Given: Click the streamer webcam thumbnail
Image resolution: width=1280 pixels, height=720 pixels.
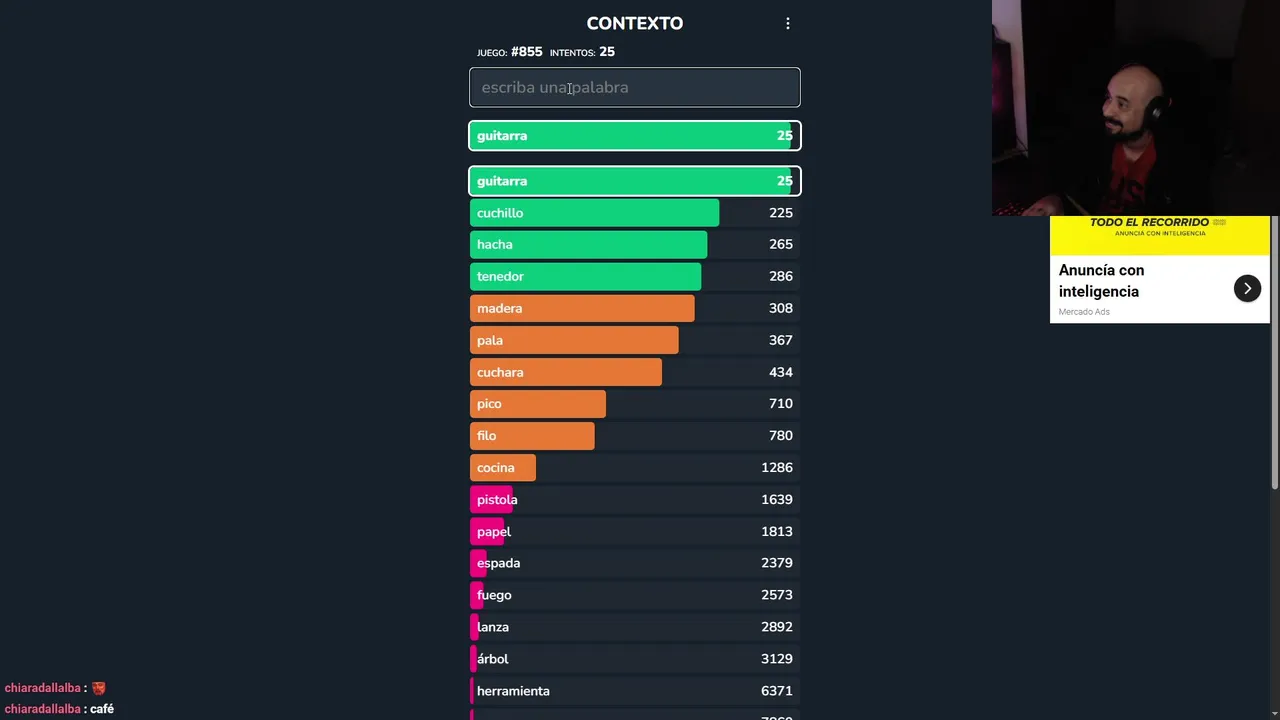Looking at the screenshot, I should click(x=1135, y=108).
